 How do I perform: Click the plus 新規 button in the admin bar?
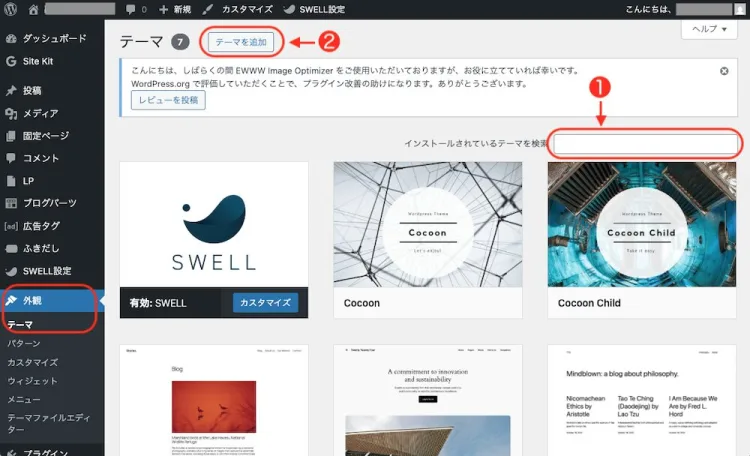(x=175, y=9)
